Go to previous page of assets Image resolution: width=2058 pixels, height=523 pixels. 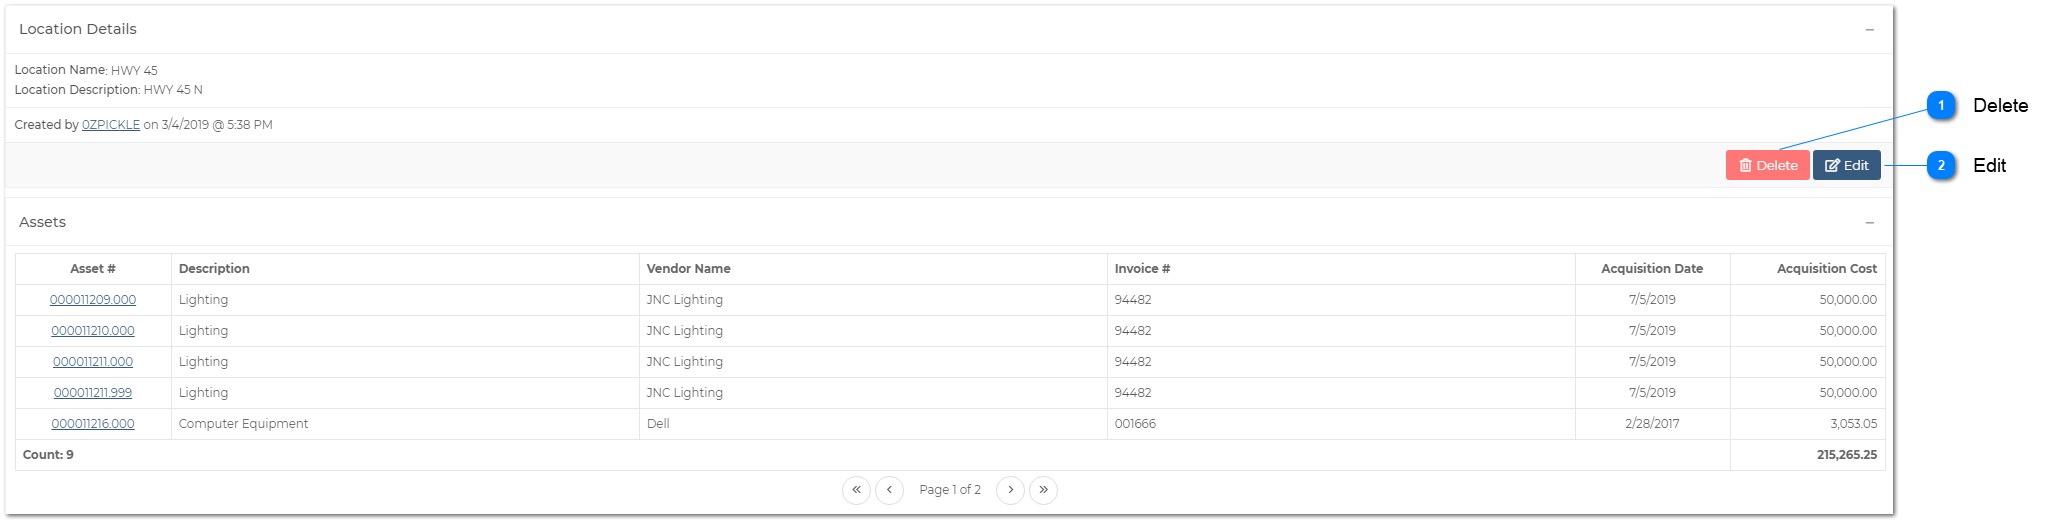point(889,490)
